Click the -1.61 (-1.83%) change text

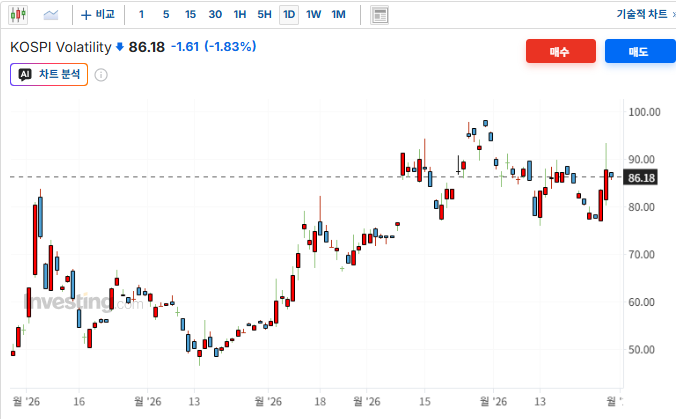click(214, 47)
